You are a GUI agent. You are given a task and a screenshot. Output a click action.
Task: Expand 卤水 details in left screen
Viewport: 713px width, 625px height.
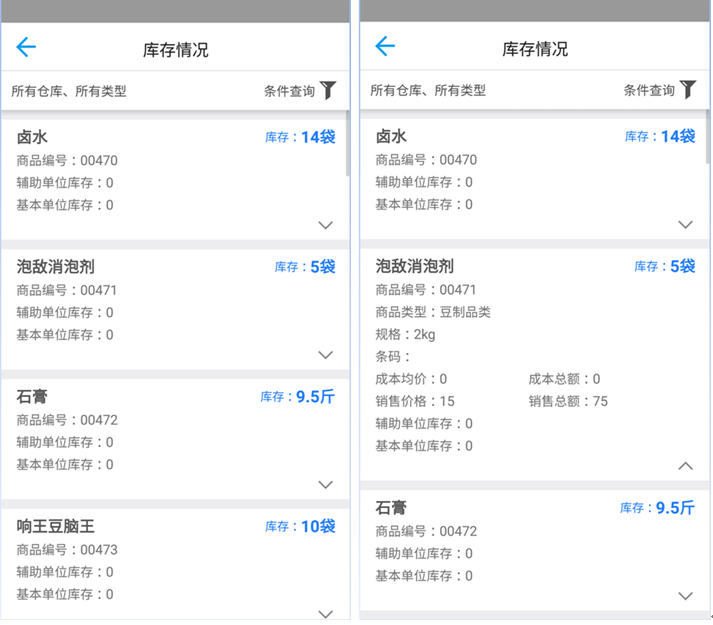point(325,225)
